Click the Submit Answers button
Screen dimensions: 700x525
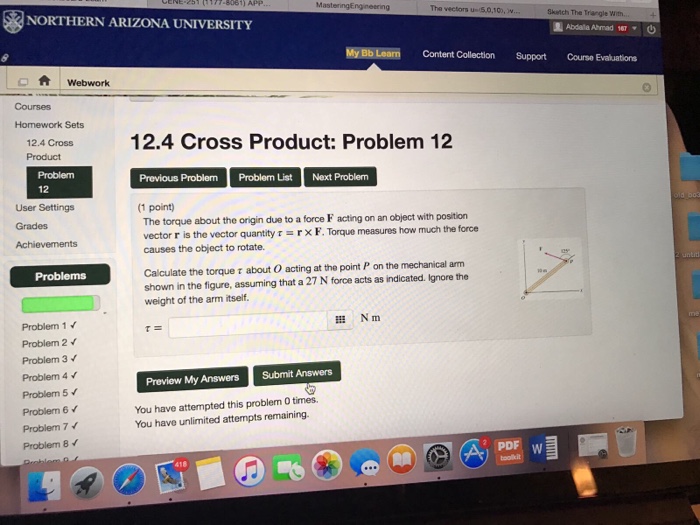(297, 373)
